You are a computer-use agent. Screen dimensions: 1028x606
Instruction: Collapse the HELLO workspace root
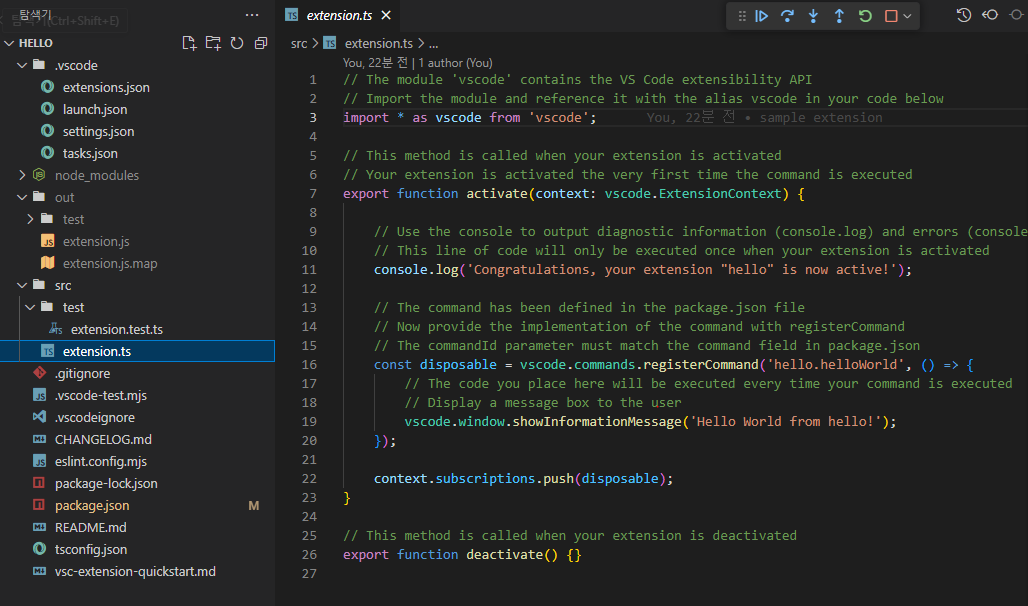[x=9, y=43]
